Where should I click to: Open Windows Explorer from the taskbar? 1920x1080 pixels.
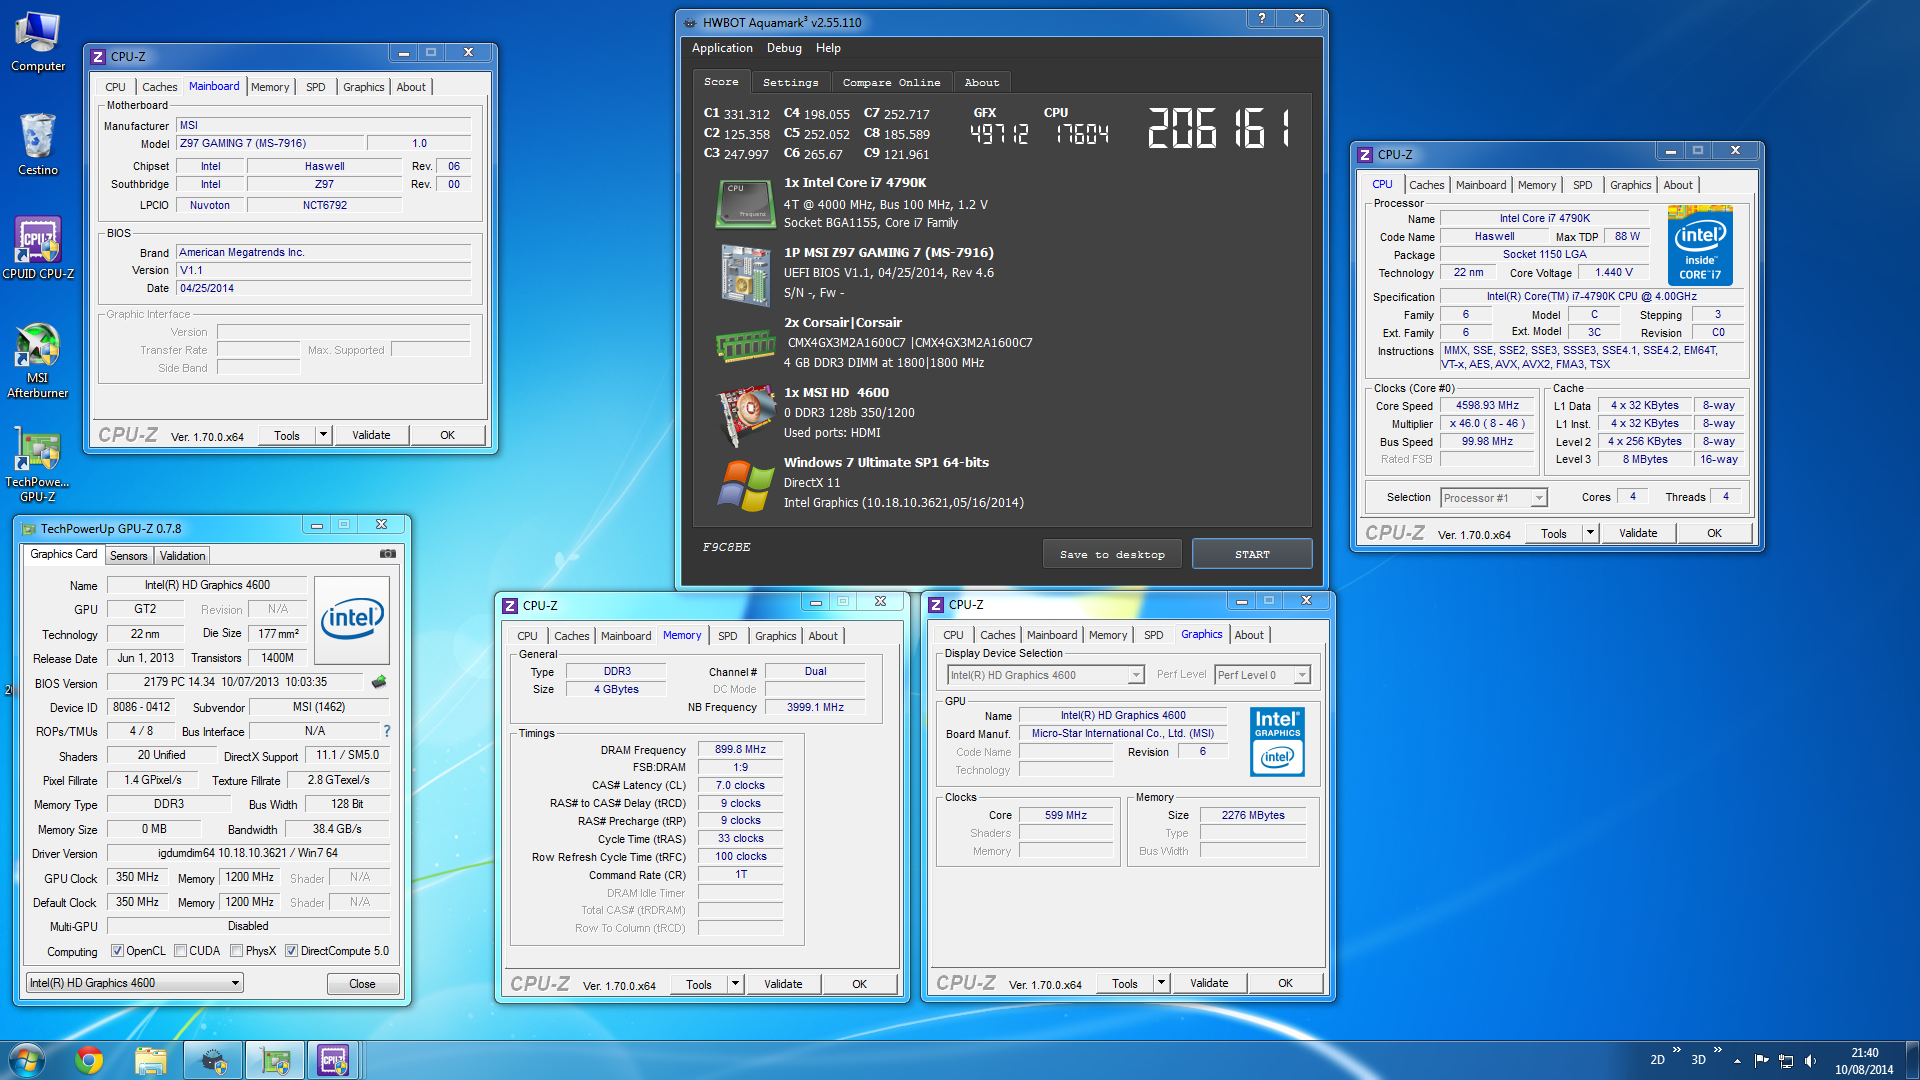pyautogui.click(x=150, y=1060)
